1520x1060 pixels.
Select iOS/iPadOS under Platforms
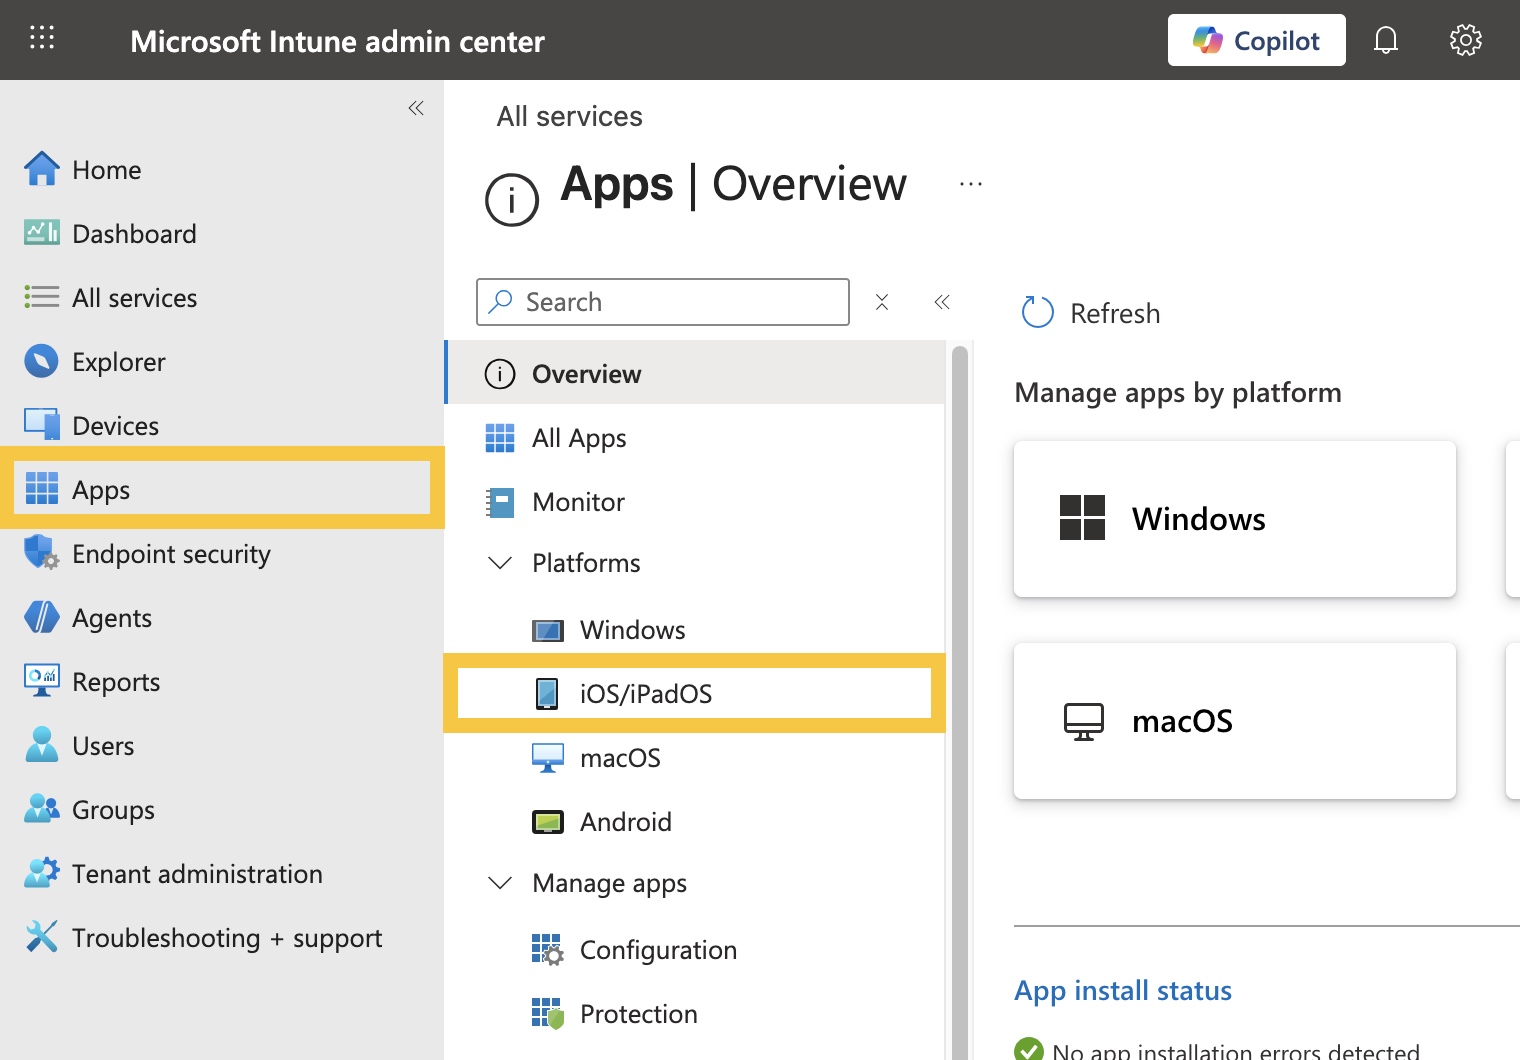pyautogui.click(x=646, y=694)
